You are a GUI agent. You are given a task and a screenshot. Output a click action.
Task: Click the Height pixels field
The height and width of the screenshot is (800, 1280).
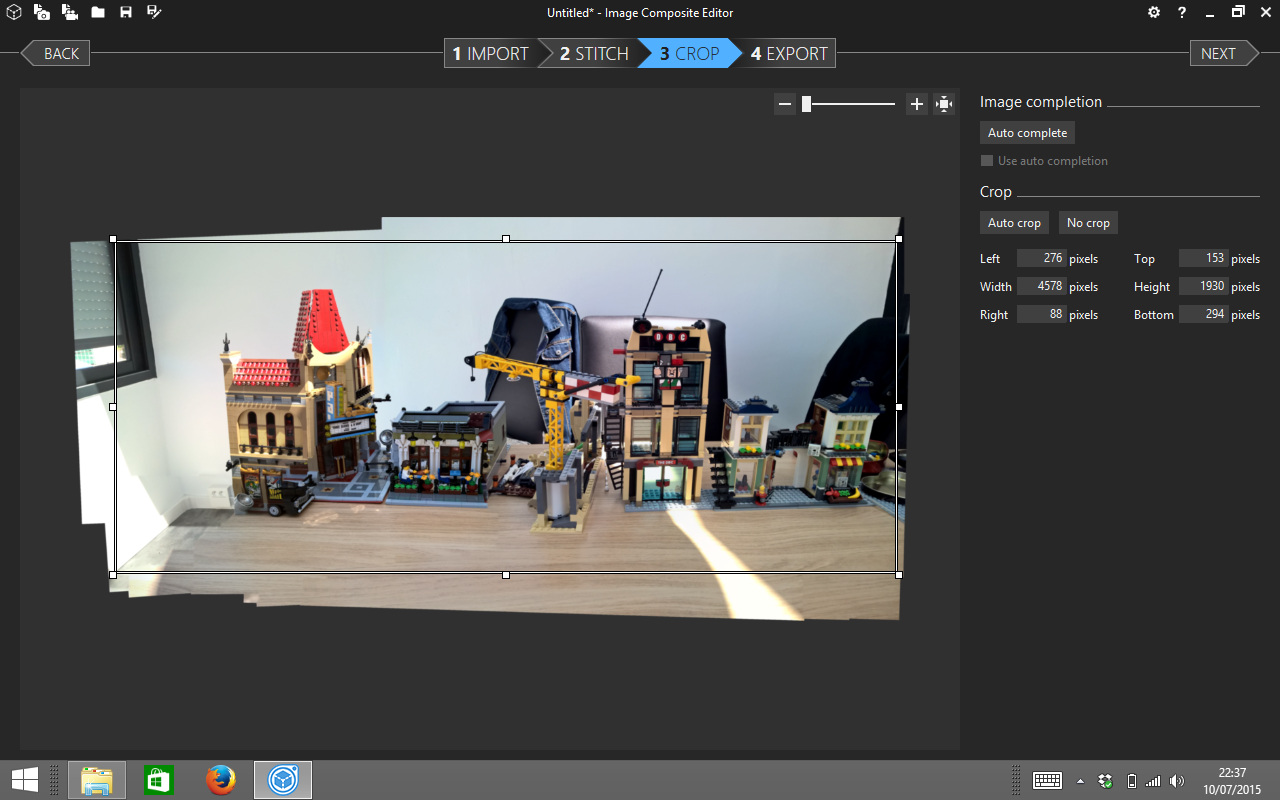(x=1203, y=286)
